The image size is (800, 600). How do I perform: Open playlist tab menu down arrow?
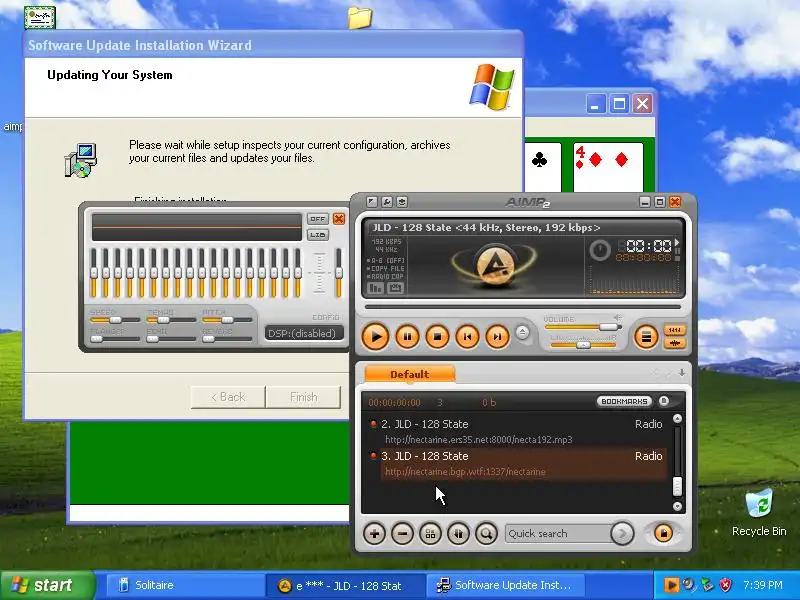coord(682,373)
